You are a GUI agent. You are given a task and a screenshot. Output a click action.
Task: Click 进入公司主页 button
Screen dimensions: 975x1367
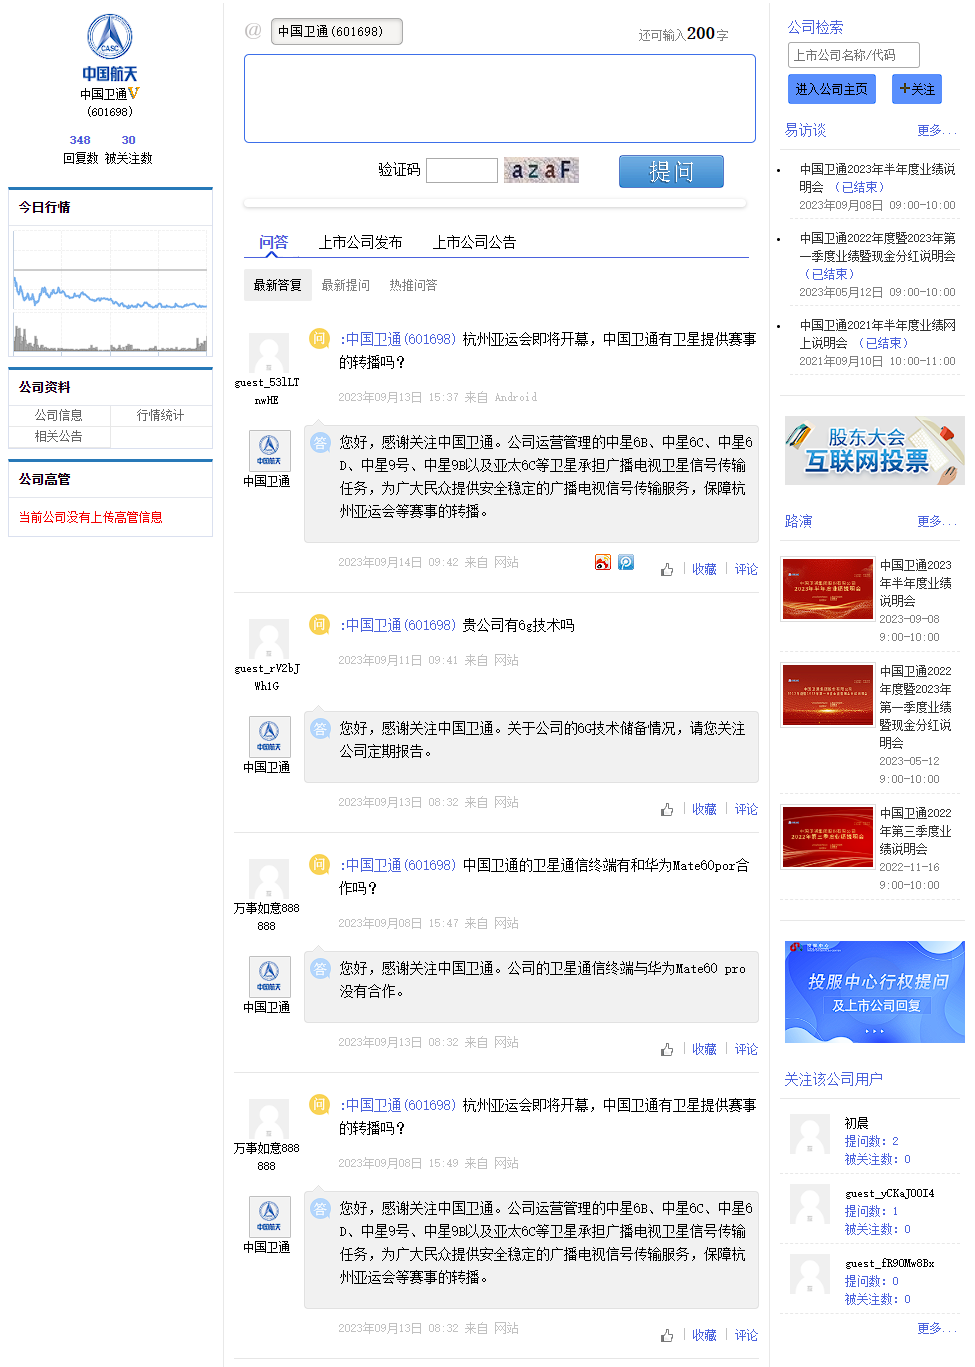[x=831, y=89]
